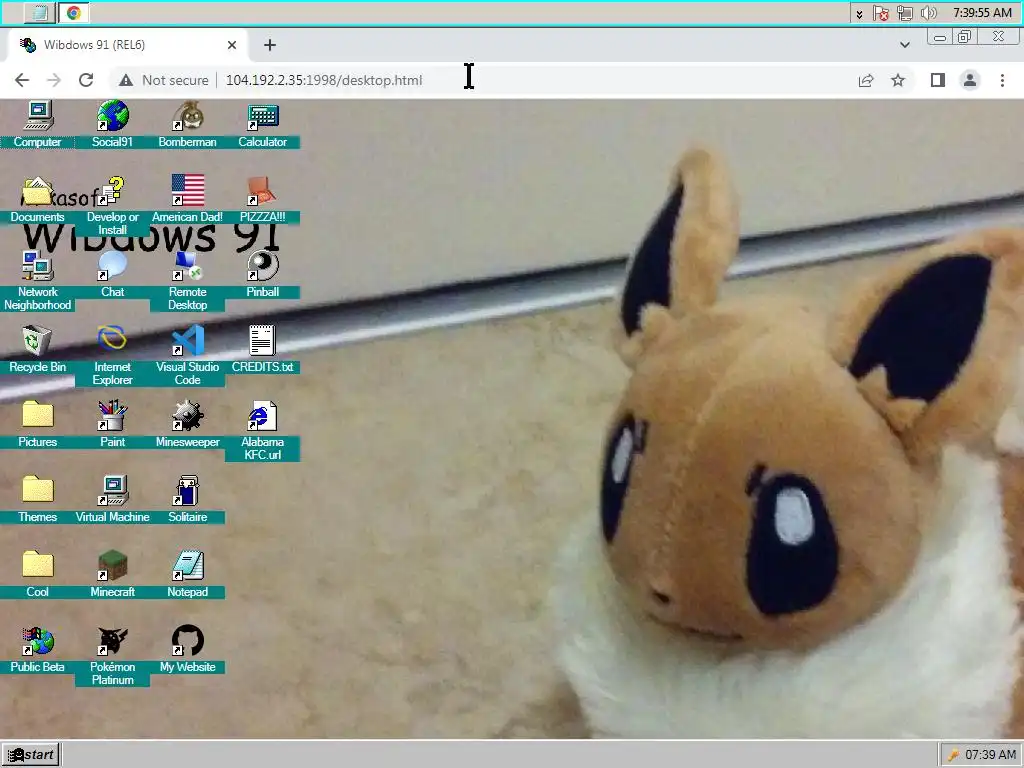Image resolution: width=1024 pixels, height=768 pixels.
Task: Launch the Virtual Machine icon
Action: pos(112,500)
